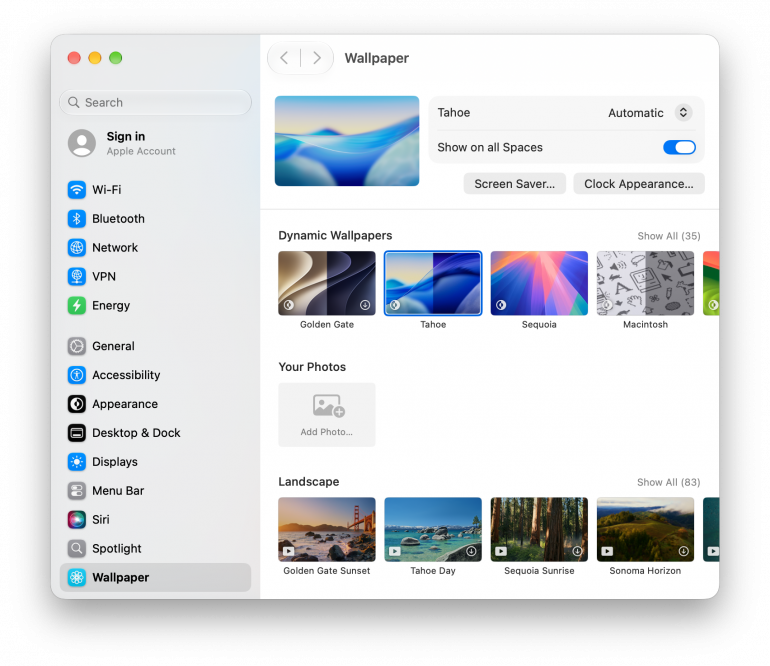The width and height of the screenshot is (770, 666).
Task: Click the Menu Bar label in sidebar
Action: point(118,491)
